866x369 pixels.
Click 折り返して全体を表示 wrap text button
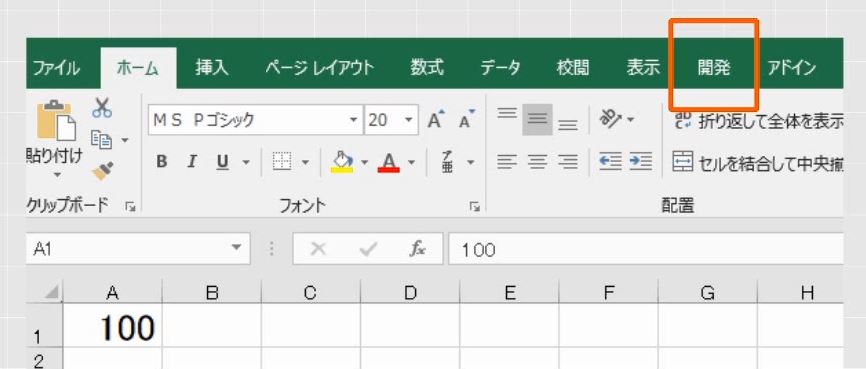click(758, 120)
